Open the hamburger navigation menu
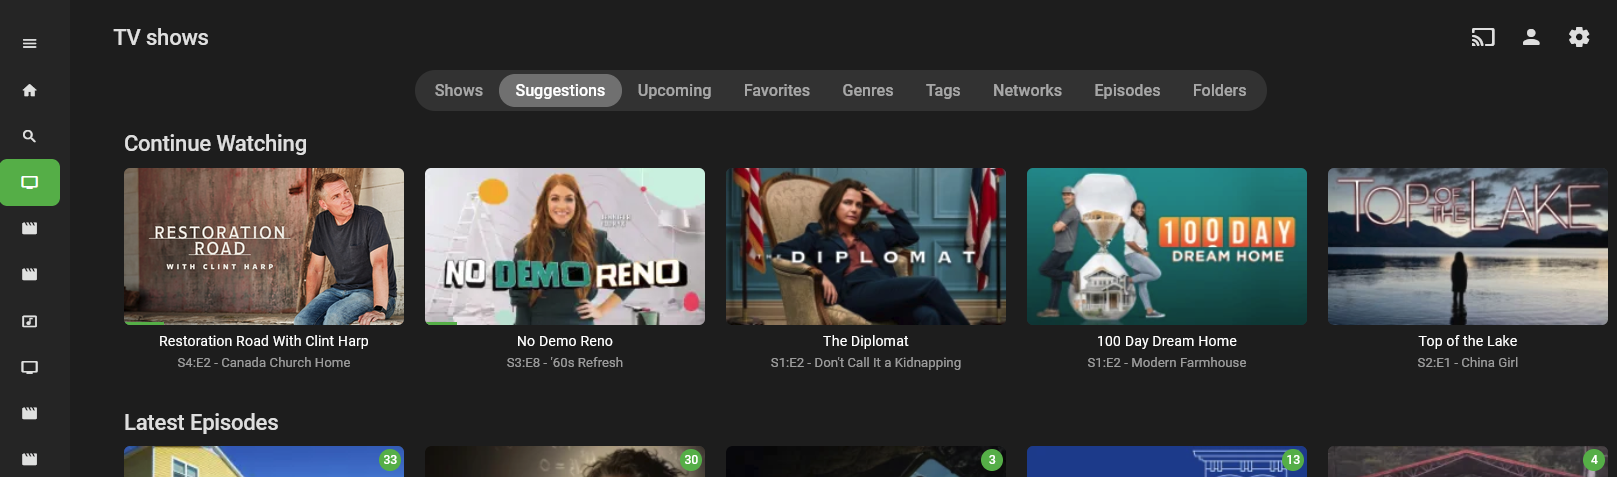Image resolution: width=1617 pixels, height=477 pixels. point(30,43)
